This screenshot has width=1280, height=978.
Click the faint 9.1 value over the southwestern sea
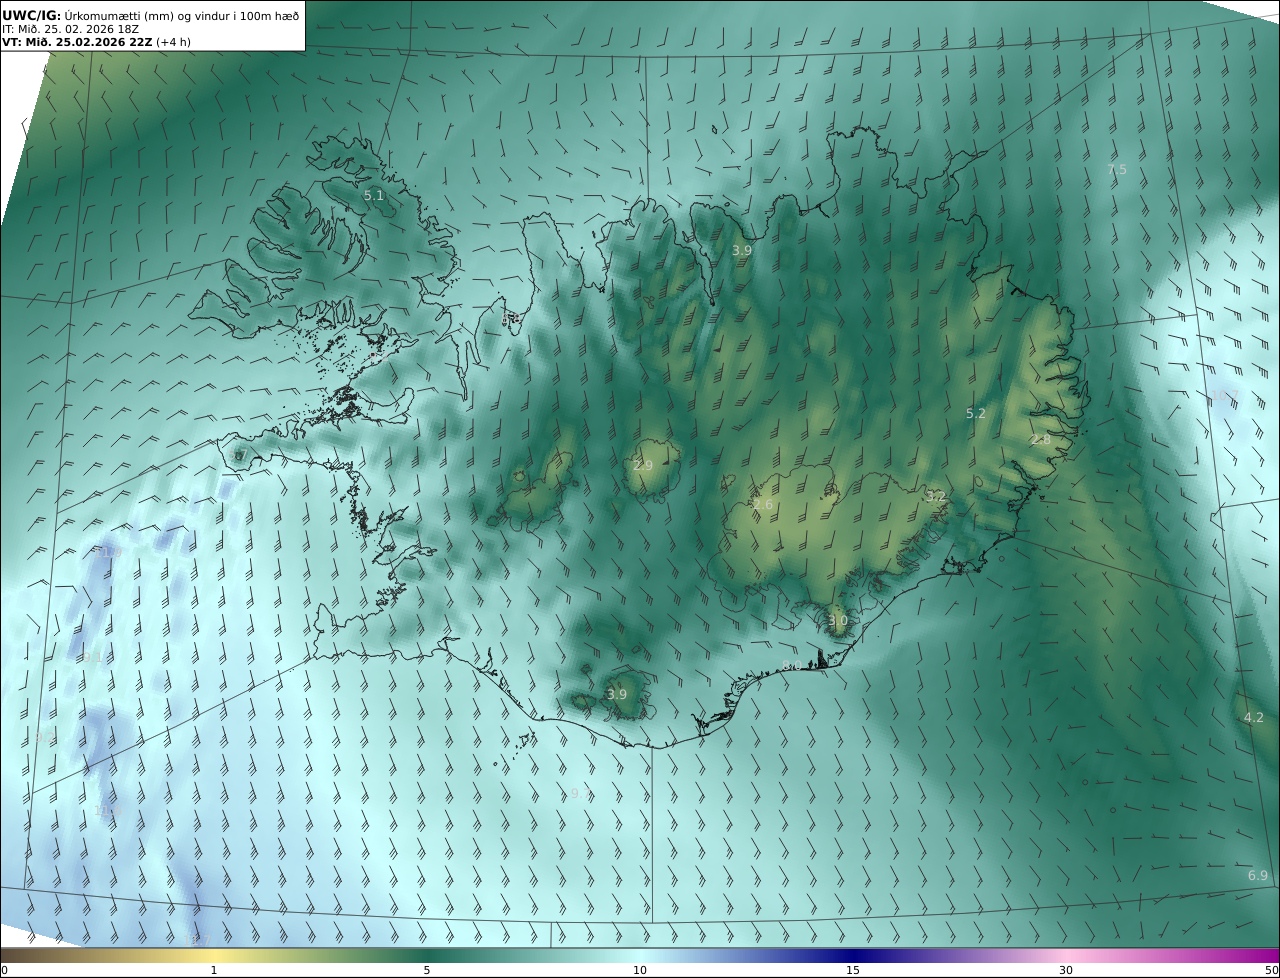point(92,657)
